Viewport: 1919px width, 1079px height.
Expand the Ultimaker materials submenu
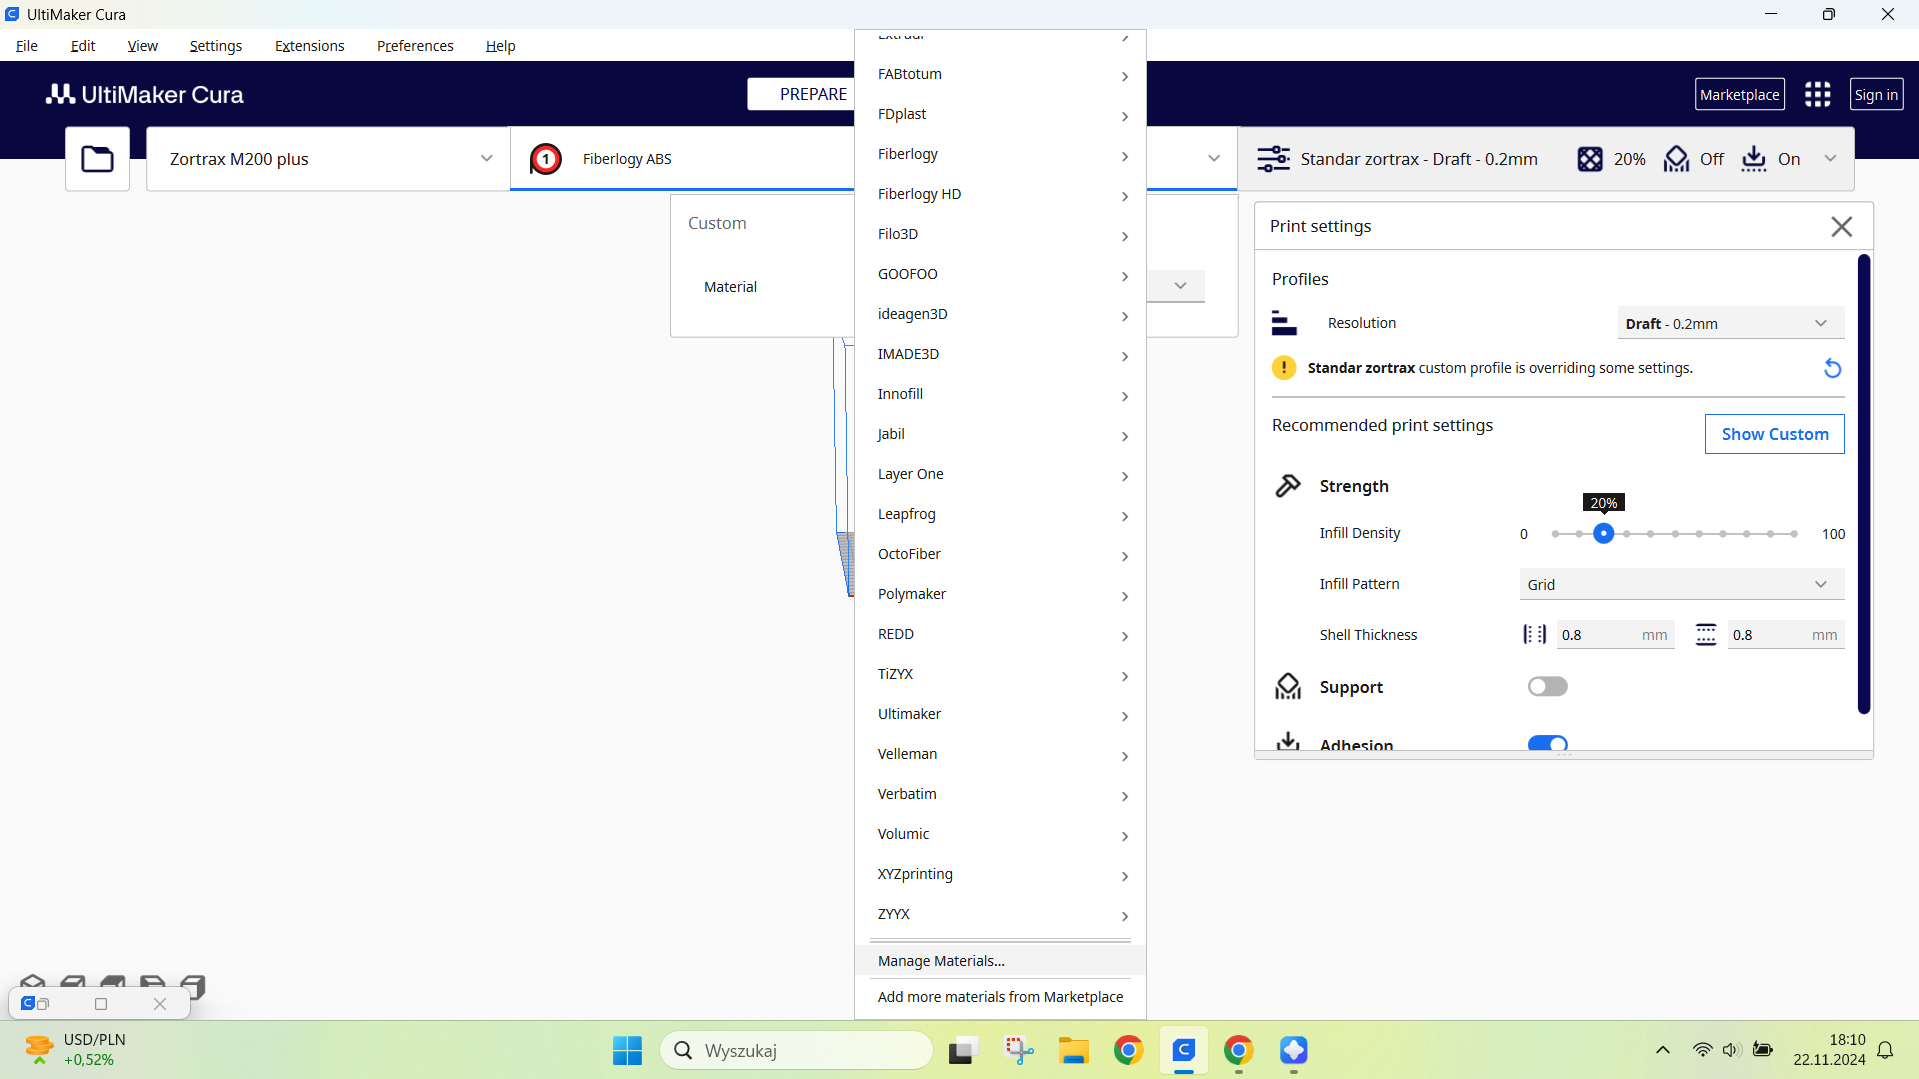tap(1001, 714)
